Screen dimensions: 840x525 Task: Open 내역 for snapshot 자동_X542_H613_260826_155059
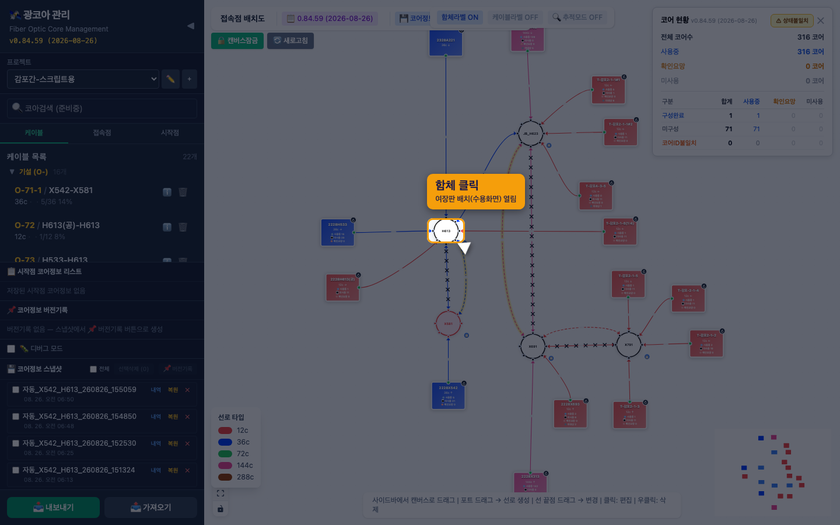(x=155, y=390)
